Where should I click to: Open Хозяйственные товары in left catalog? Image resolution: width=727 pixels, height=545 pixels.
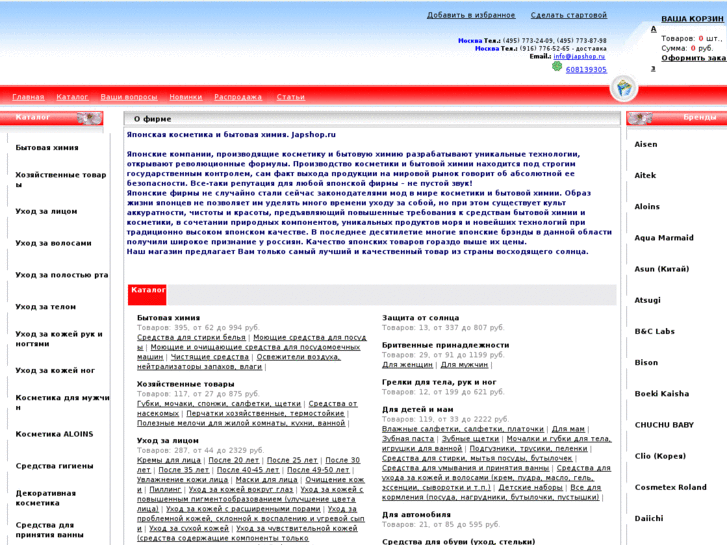tap(61, 180)
